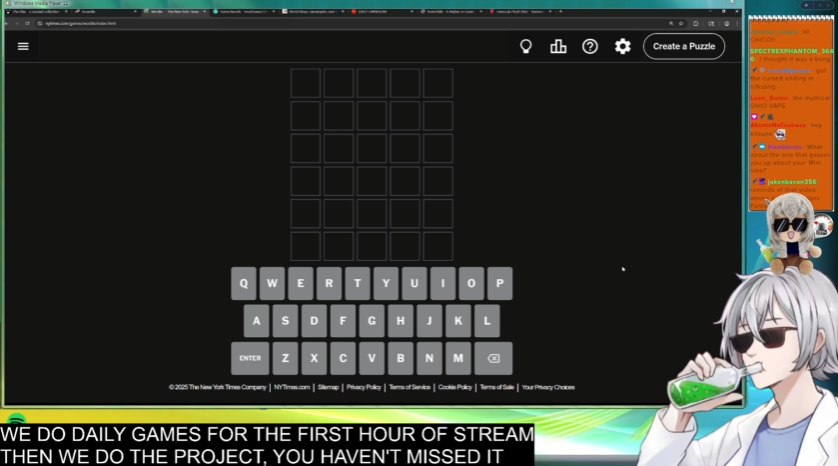Hit the R key on the keyboard
The image size is (838, 466).
point(329,283)
